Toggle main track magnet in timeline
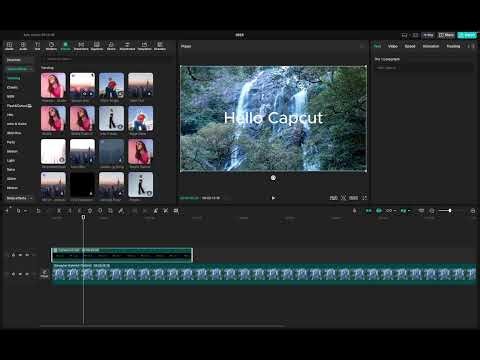Screen dimensions: 480x360 [368, 211]
